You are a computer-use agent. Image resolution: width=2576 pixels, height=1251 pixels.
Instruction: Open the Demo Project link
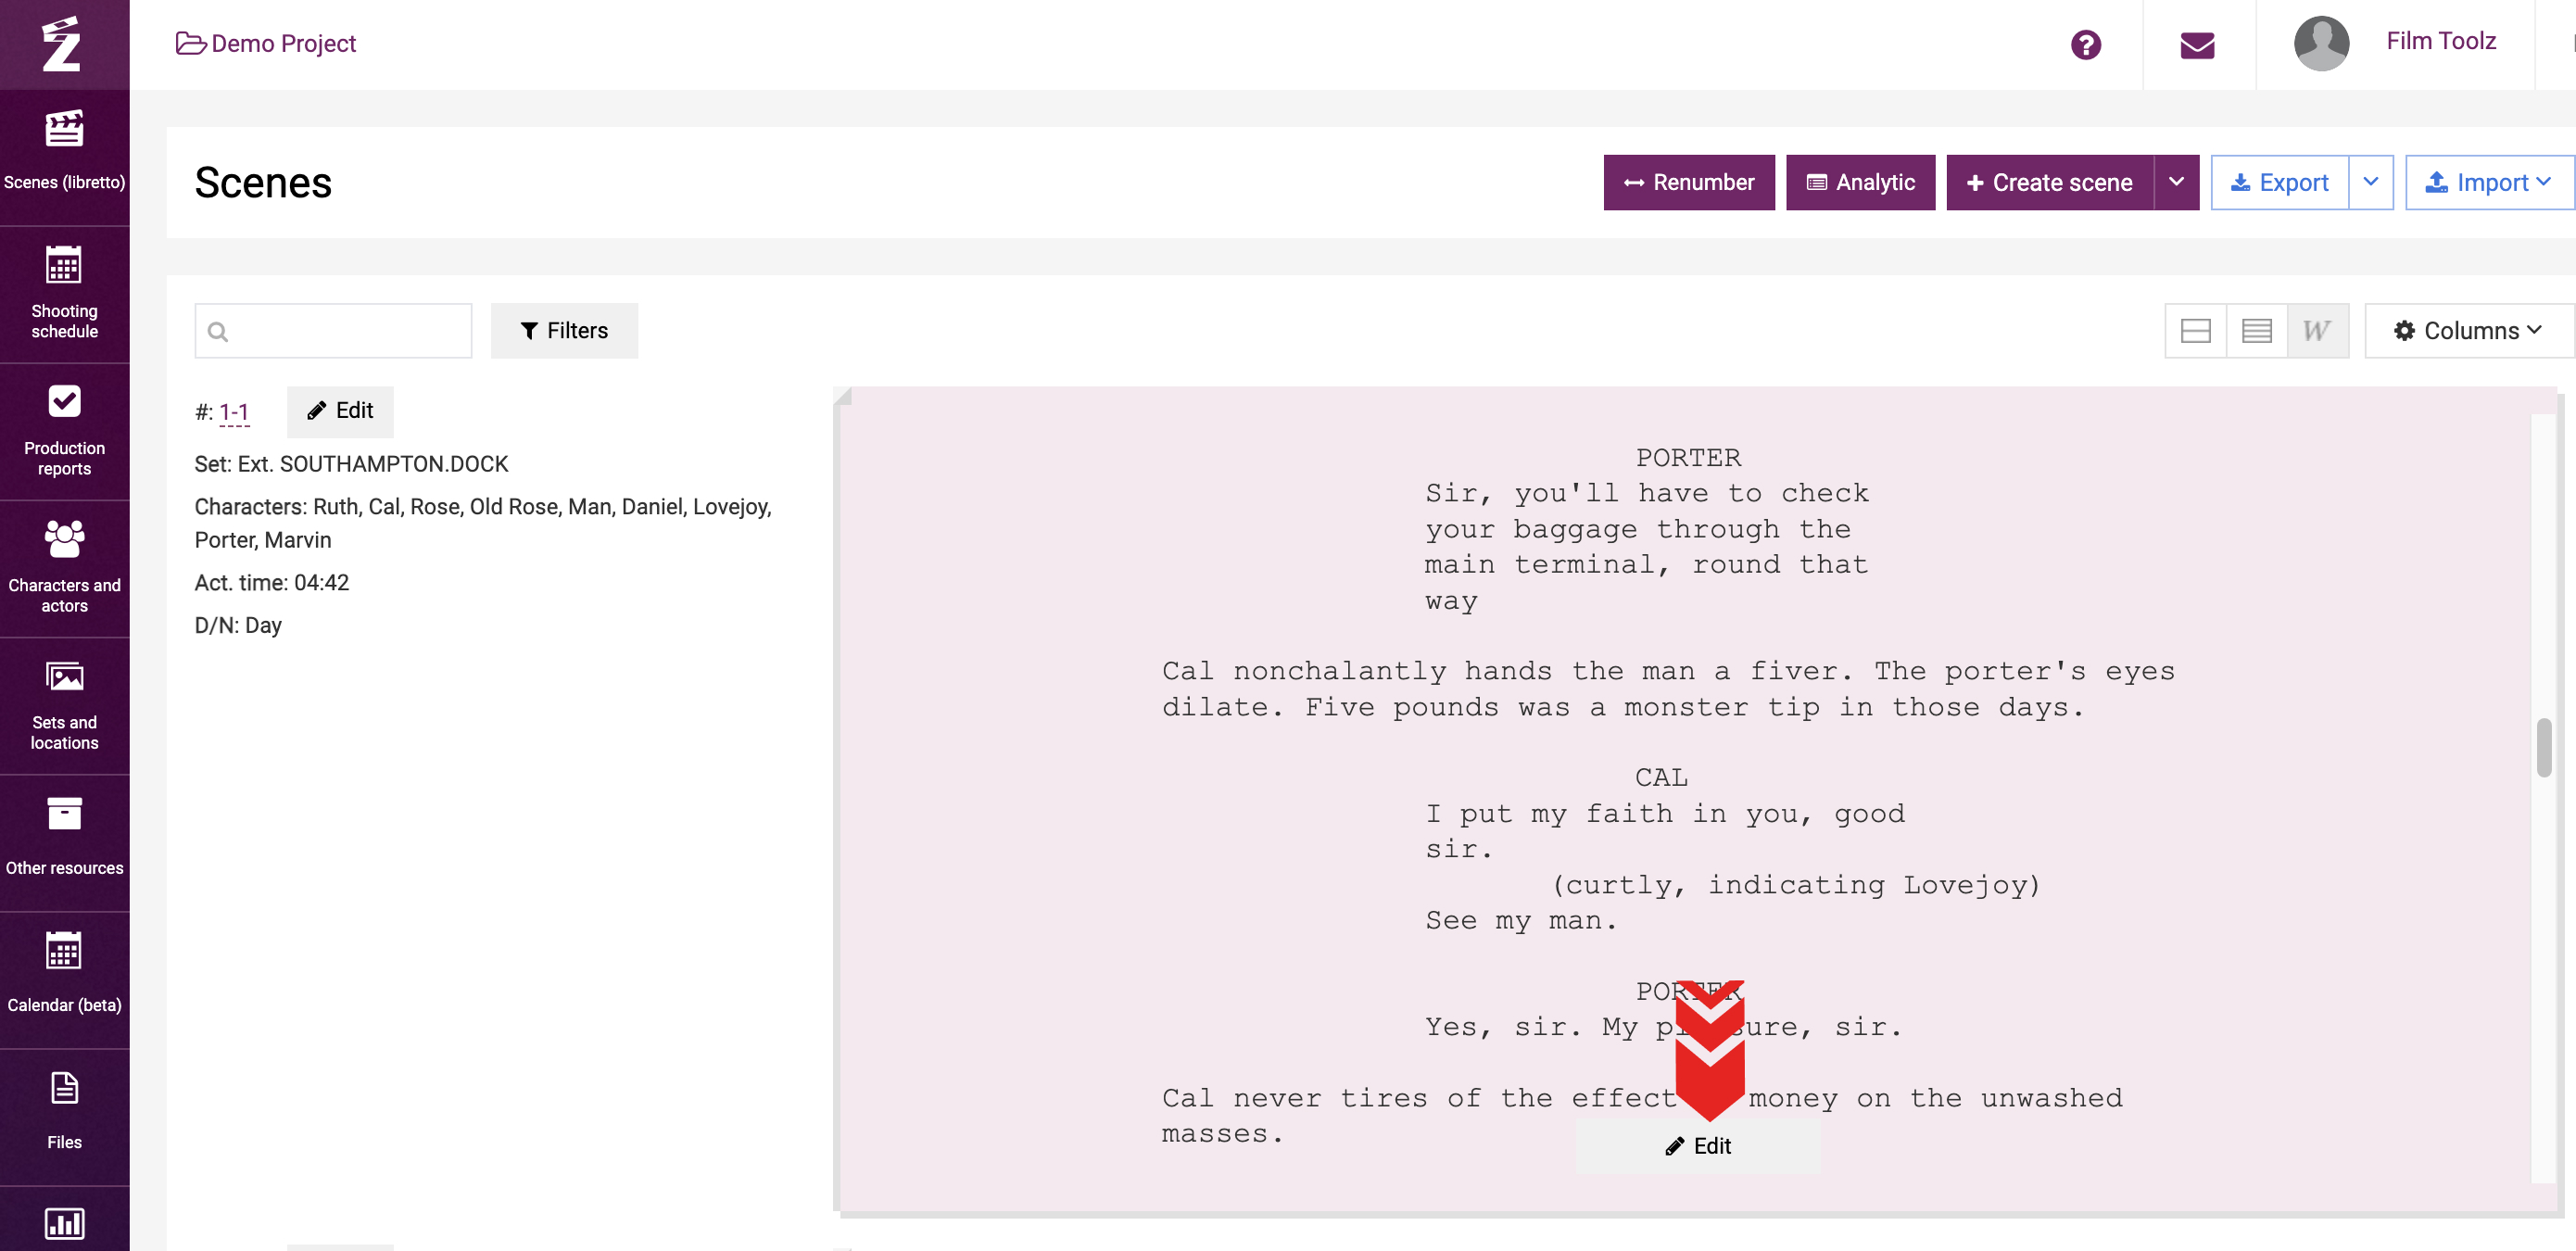(x=266, y=44)
